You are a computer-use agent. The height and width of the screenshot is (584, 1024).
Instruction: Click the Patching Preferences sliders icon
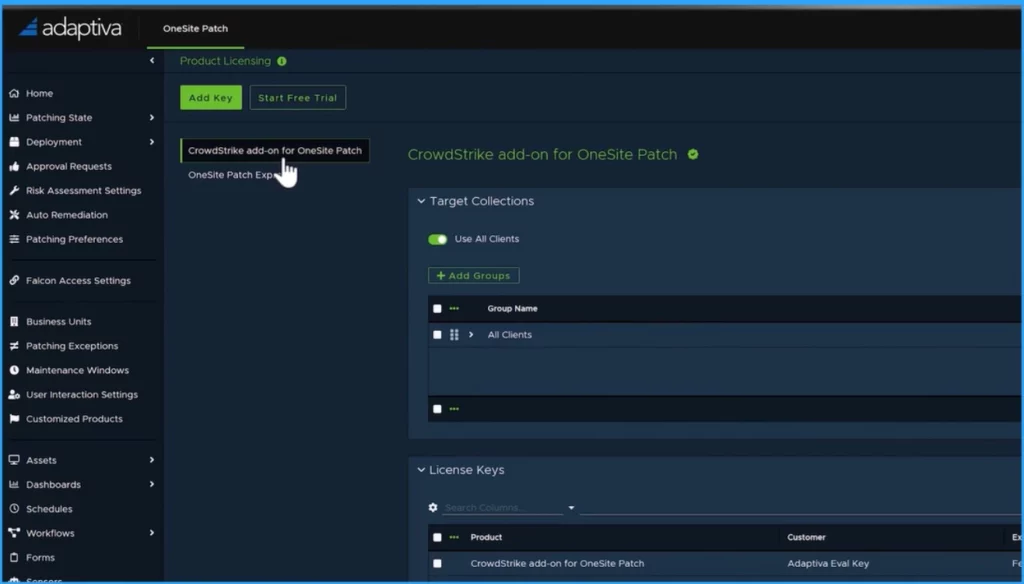pos(14,239)
